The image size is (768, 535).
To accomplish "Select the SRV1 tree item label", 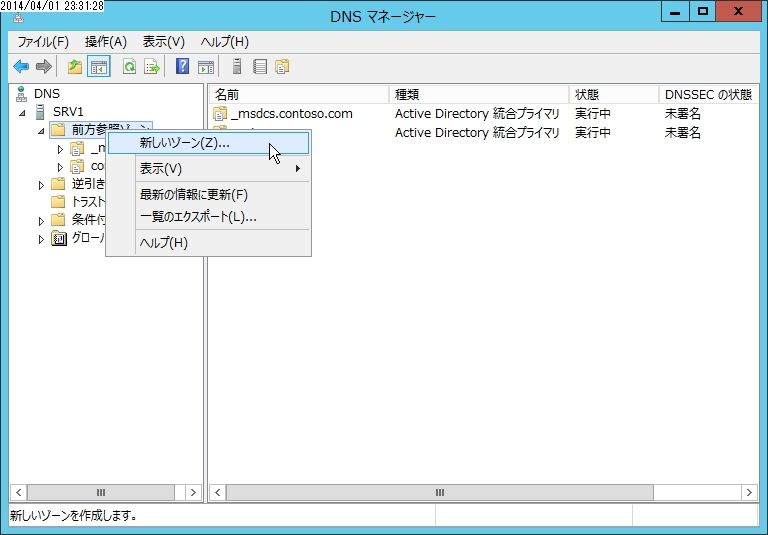I will click(68, 112).
